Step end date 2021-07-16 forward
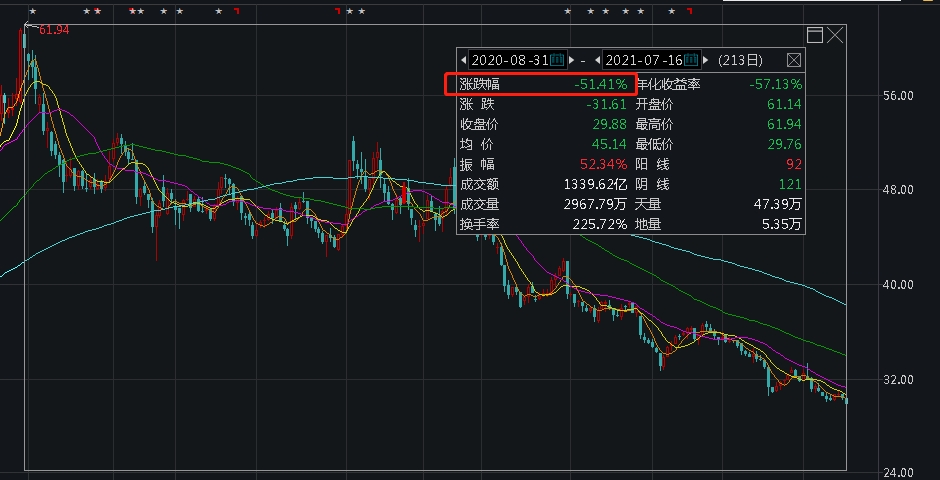Viewport: 940px width, 480px height. point(704,60)
